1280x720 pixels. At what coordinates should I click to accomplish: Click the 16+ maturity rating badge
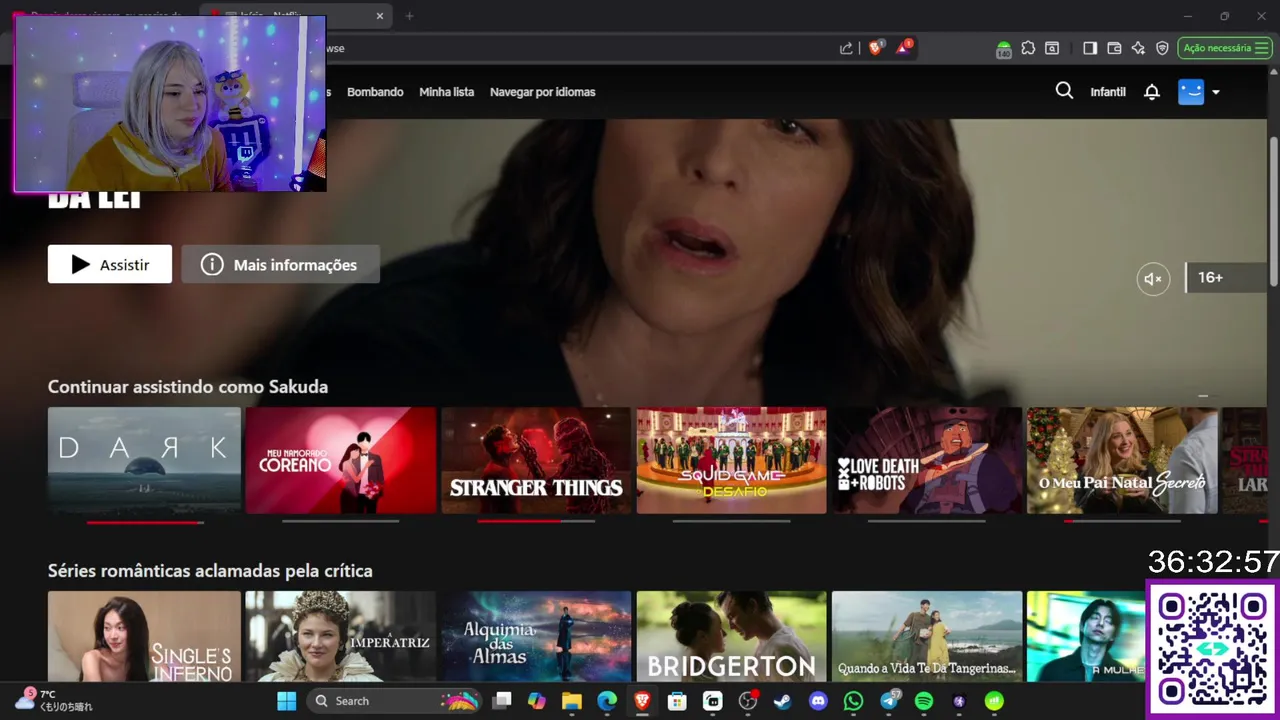(x=1225, y=278)
